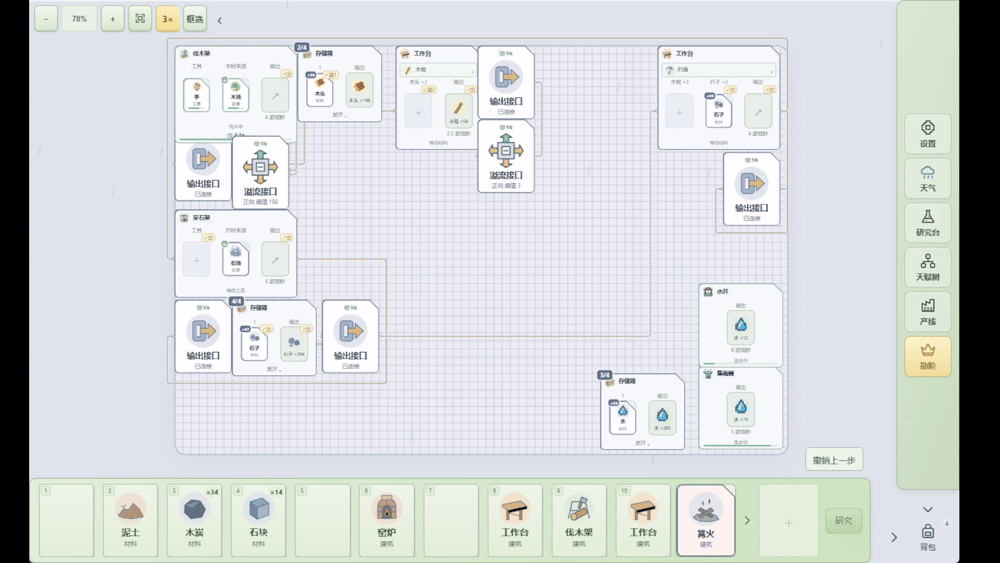Select 泥土 item in hotbar slot 2
The image size is (1000, 563).
coord(130,520)
